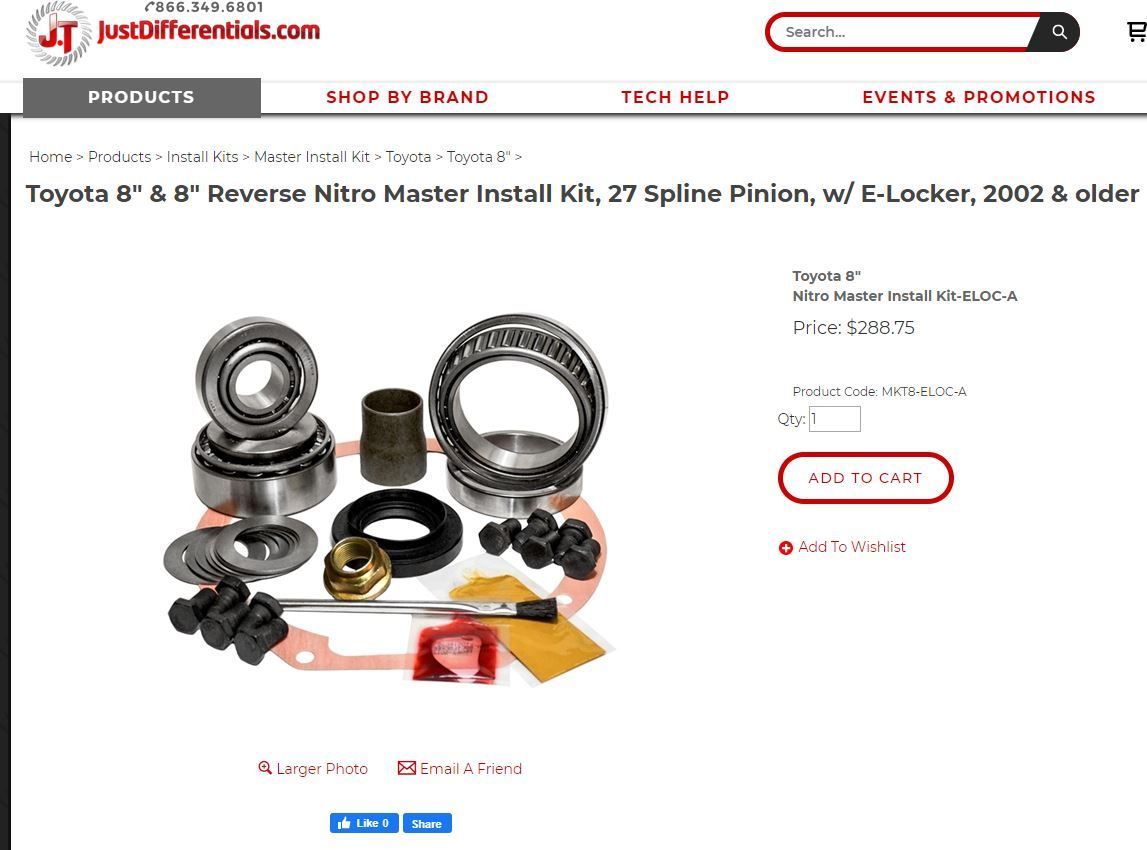Open the Toyota 8" breadcrumb link

tap(478, 157)
